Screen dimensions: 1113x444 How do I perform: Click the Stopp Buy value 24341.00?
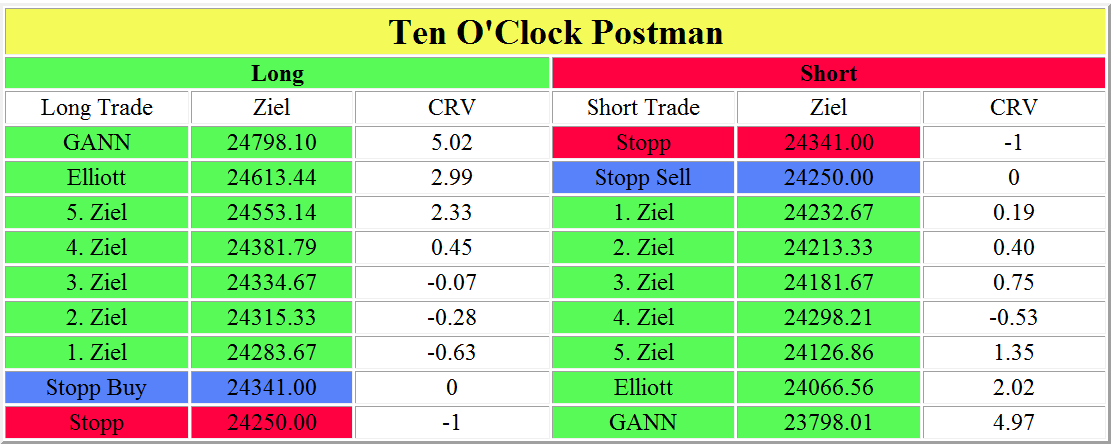pos(272,387)
